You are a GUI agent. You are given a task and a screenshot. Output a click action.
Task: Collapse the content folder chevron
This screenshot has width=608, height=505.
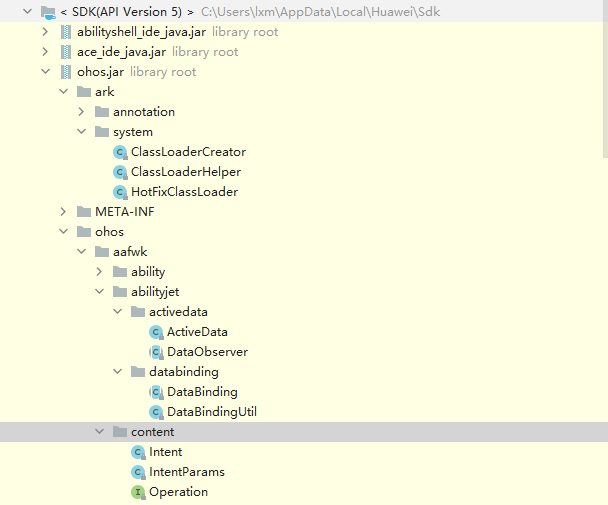pos(100,431)
